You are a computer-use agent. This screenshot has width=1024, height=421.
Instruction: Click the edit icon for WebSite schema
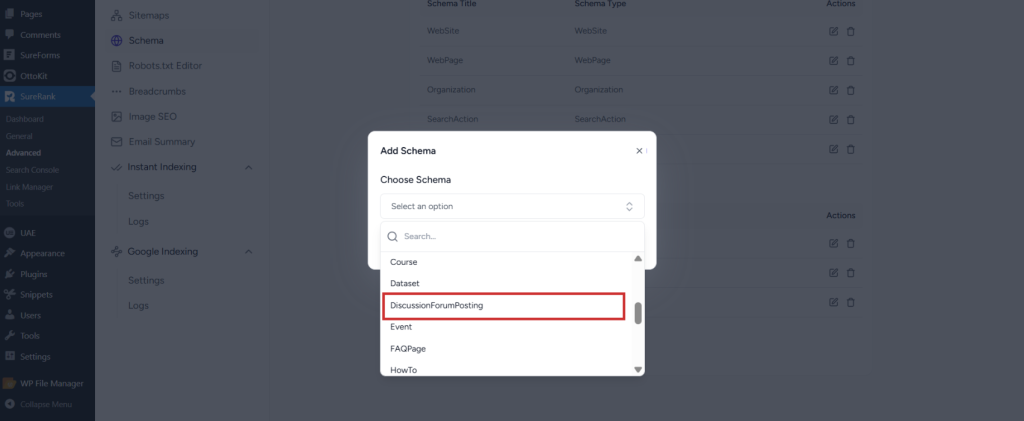pos(833,32)
